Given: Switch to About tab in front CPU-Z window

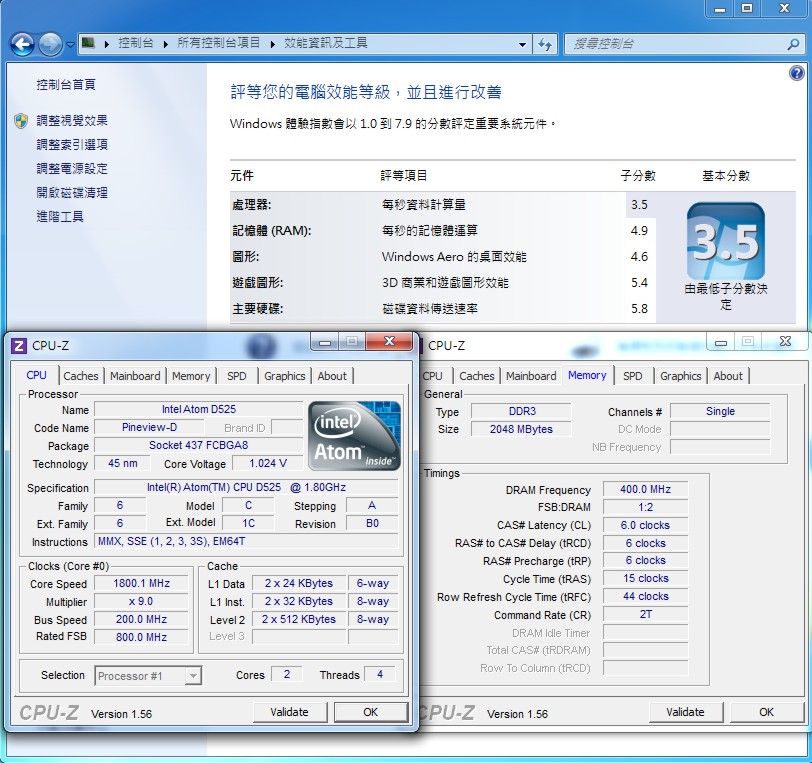Looking at the screenshot, I should [332, 376].
